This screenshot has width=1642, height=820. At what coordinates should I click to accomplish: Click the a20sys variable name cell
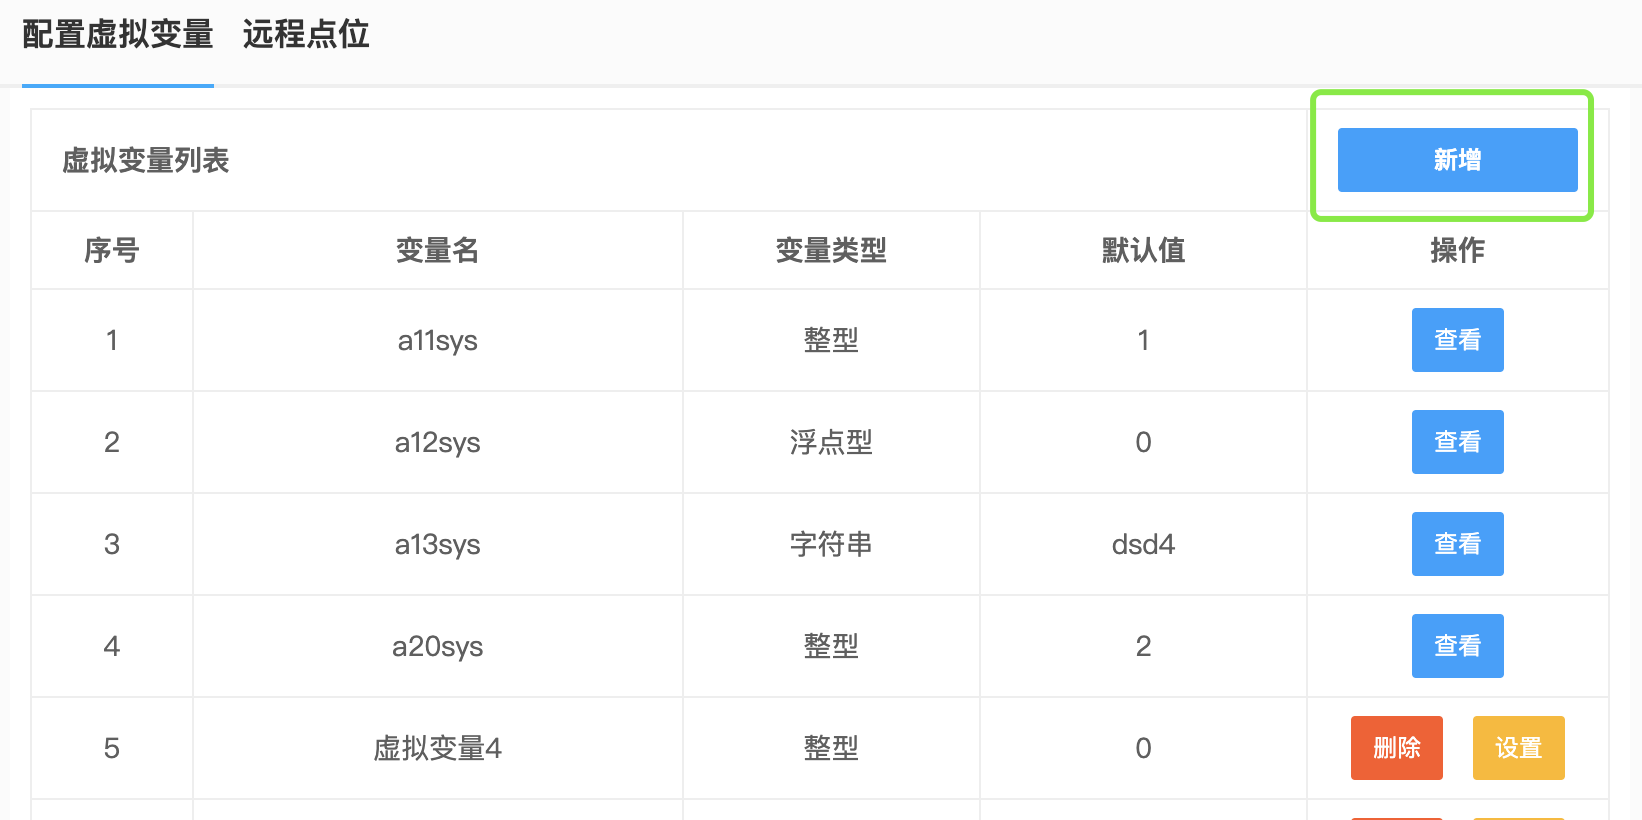coord(438,647)
